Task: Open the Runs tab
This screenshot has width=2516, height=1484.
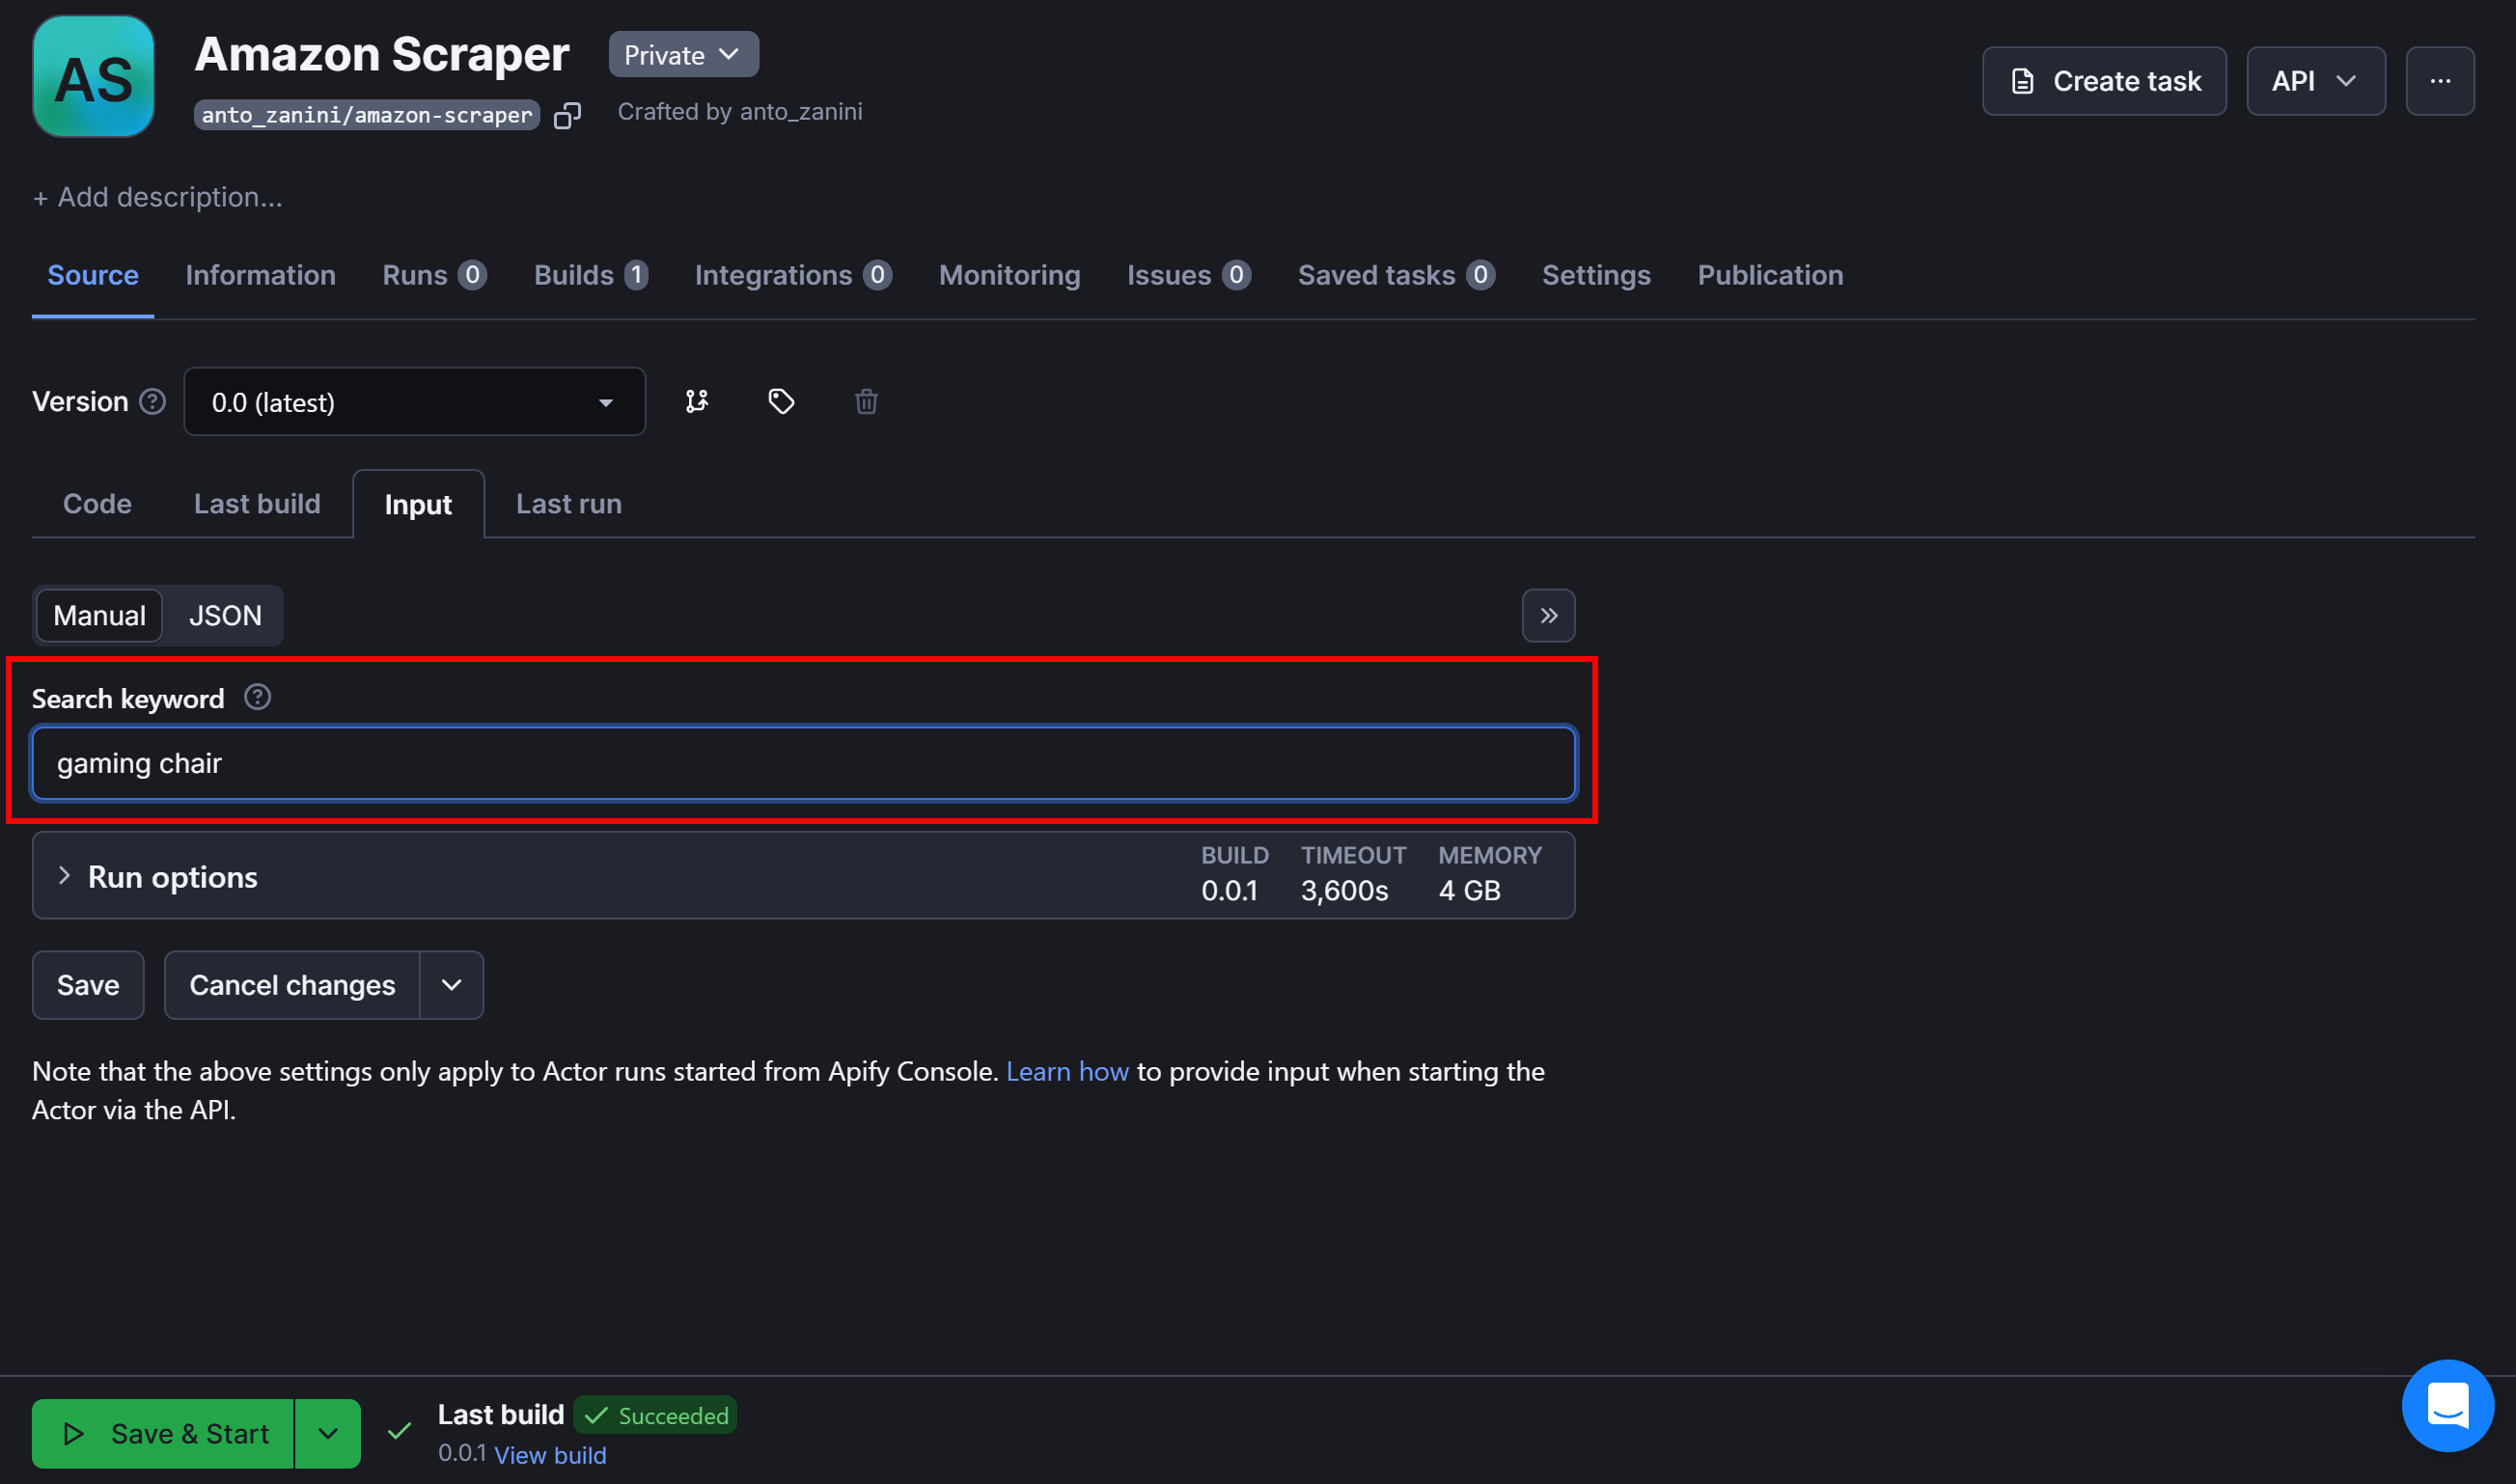Action: tap(434, 275)
